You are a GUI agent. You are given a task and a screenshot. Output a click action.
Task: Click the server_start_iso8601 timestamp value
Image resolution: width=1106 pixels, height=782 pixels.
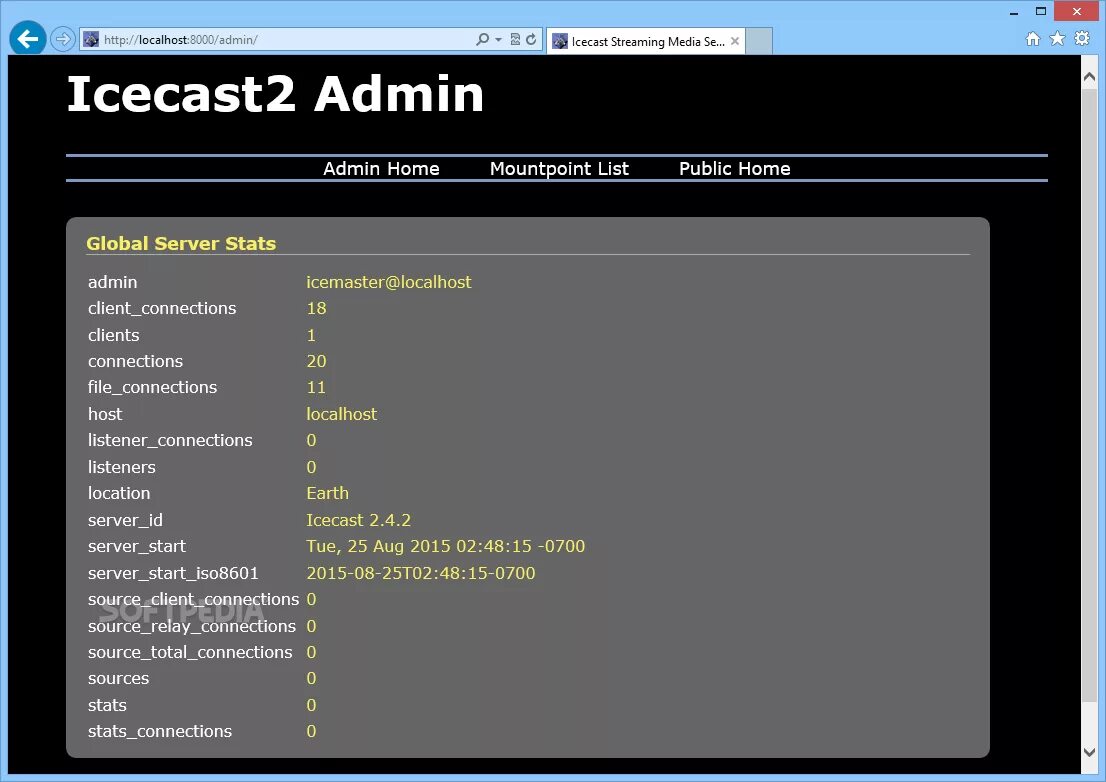420,573
